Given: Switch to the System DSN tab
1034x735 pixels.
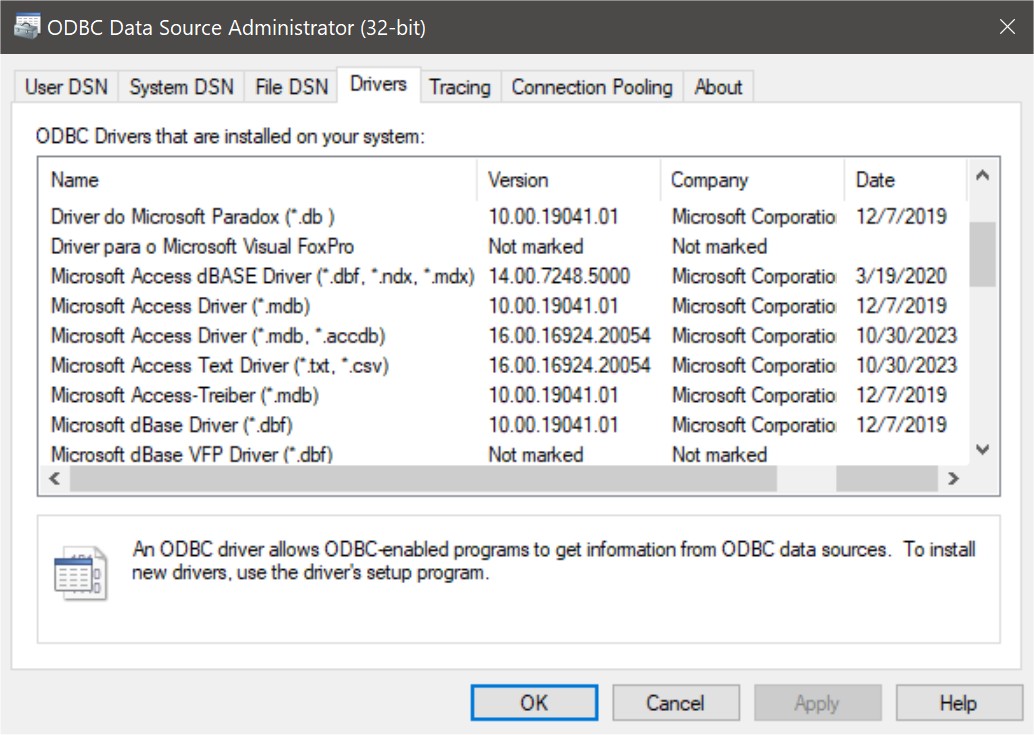Looking at the screenshot, I should coord(181,87).
